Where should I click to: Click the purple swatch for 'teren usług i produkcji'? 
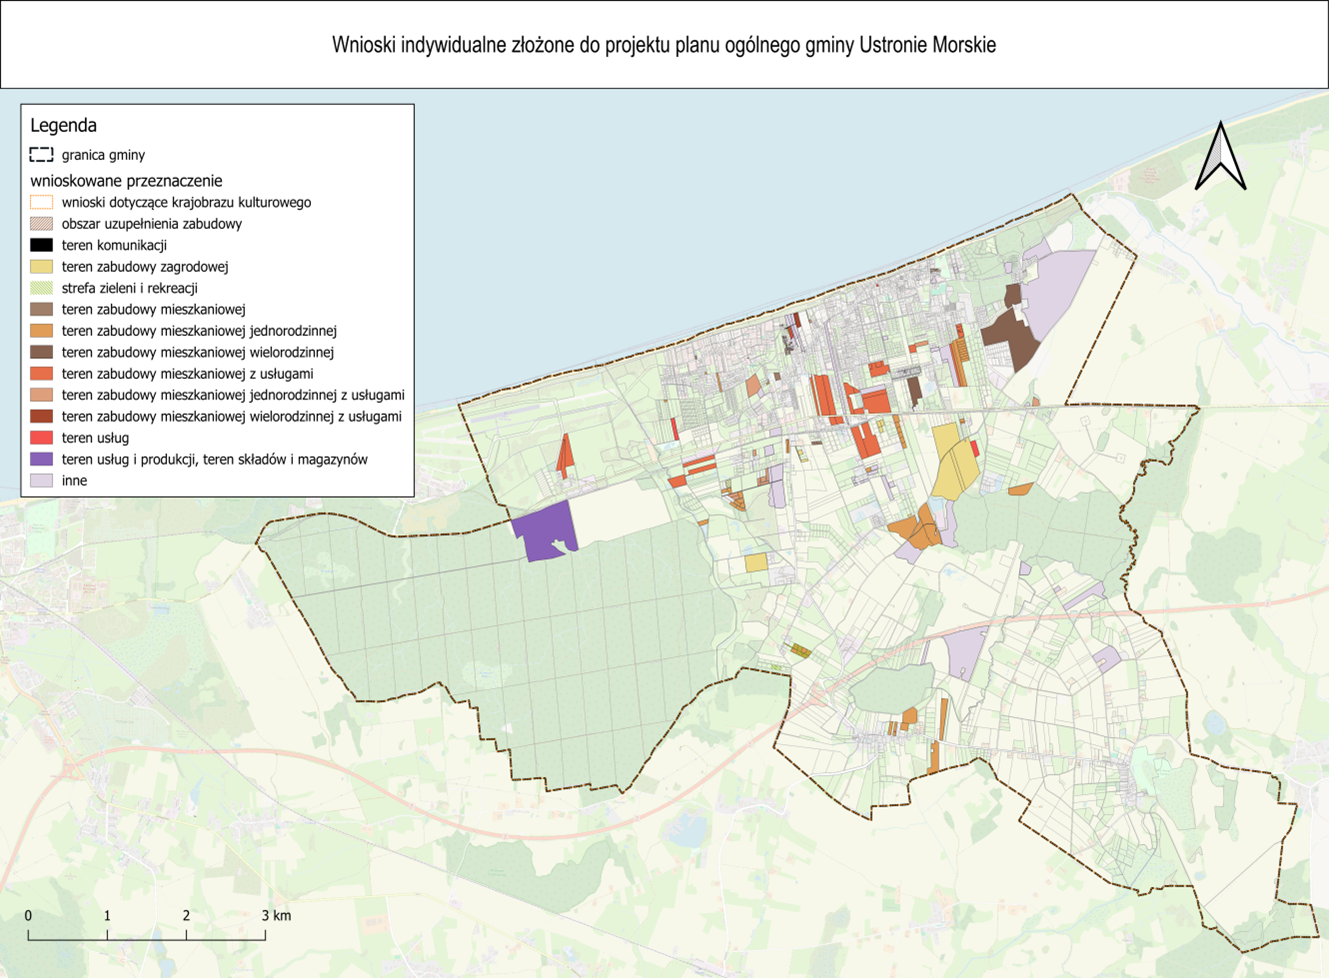pos(41,460)
